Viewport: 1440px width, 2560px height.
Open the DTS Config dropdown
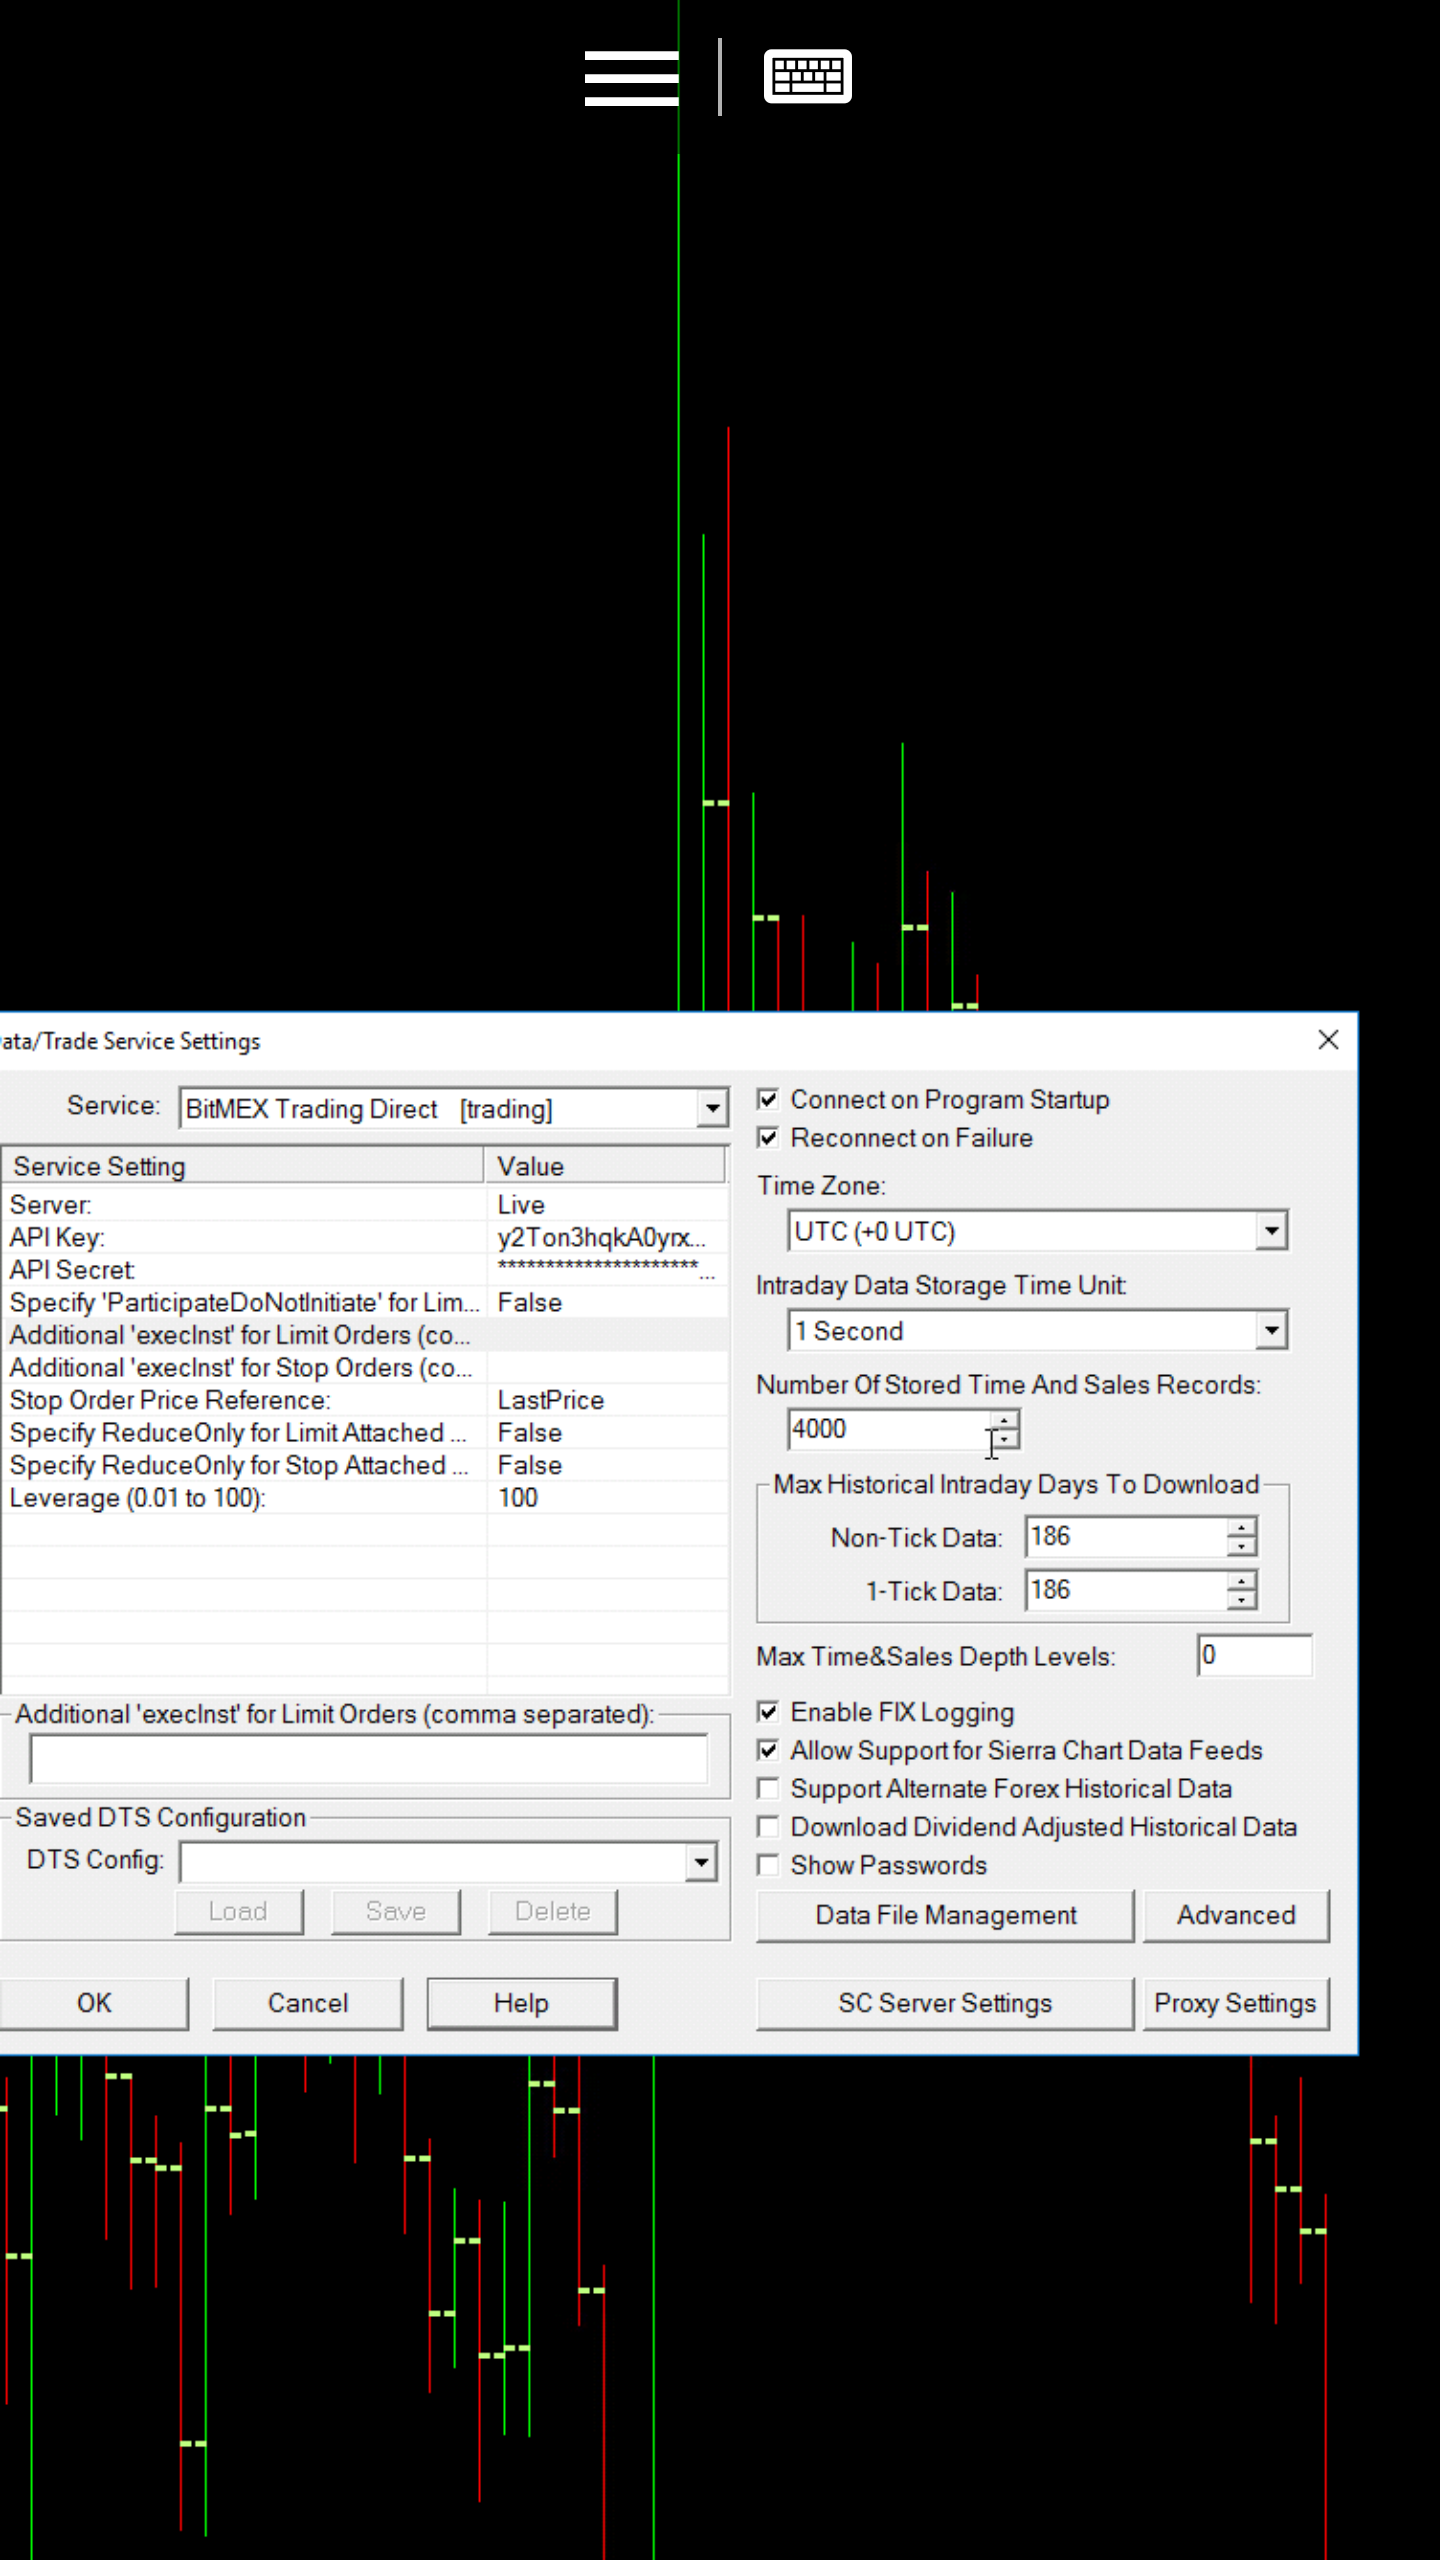tap(701, 1862)
